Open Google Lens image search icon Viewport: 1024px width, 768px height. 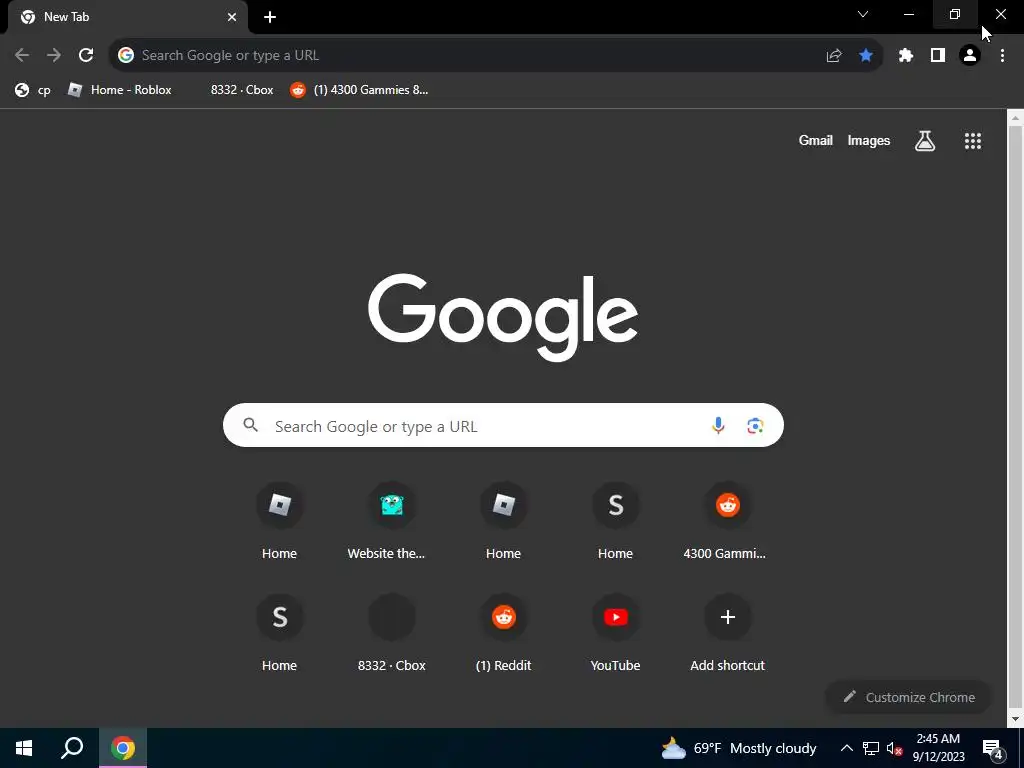tap(755, 426)
